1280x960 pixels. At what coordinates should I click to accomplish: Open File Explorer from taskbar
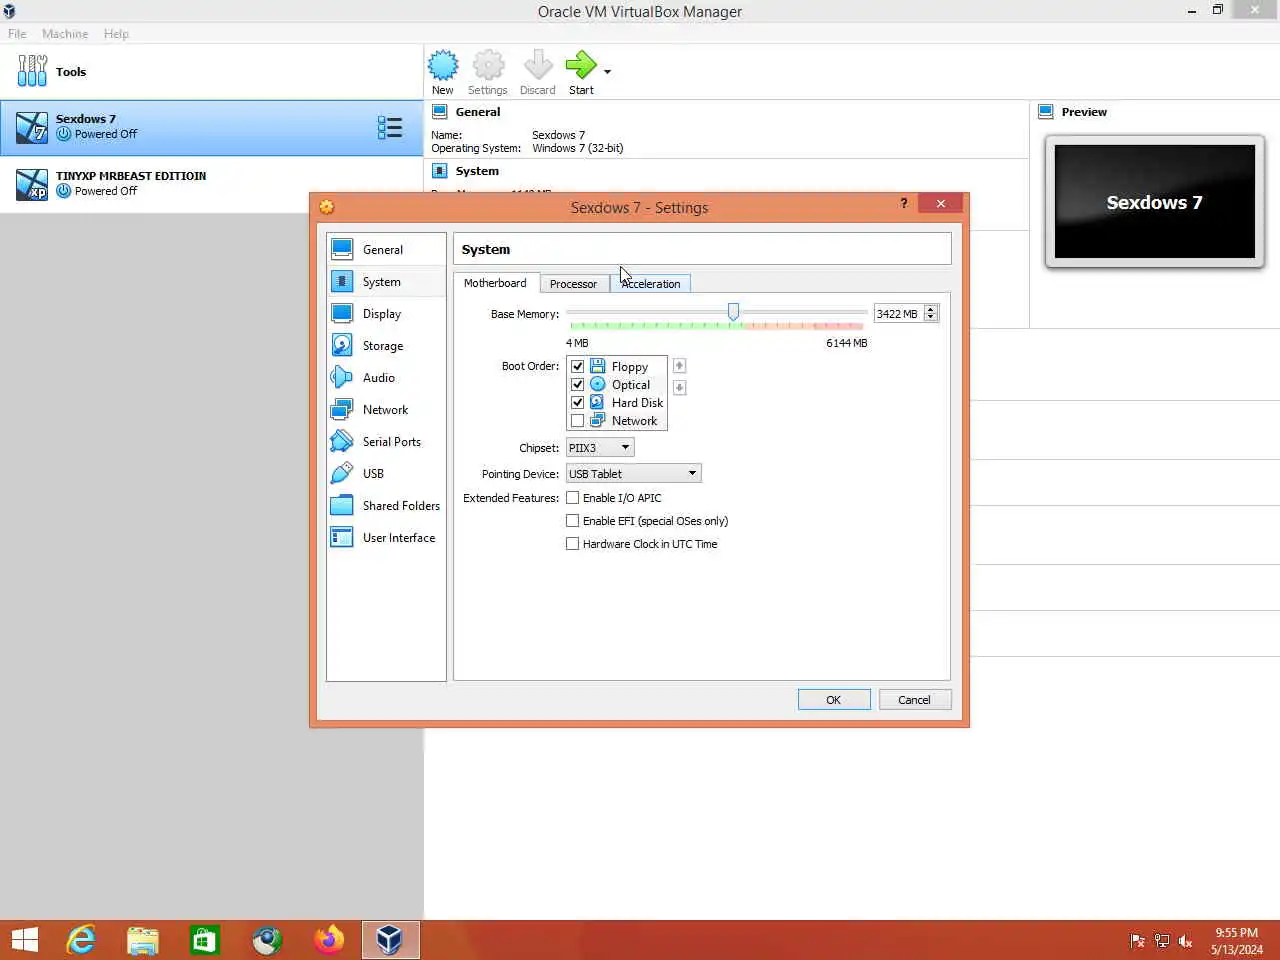click(143, 940)
